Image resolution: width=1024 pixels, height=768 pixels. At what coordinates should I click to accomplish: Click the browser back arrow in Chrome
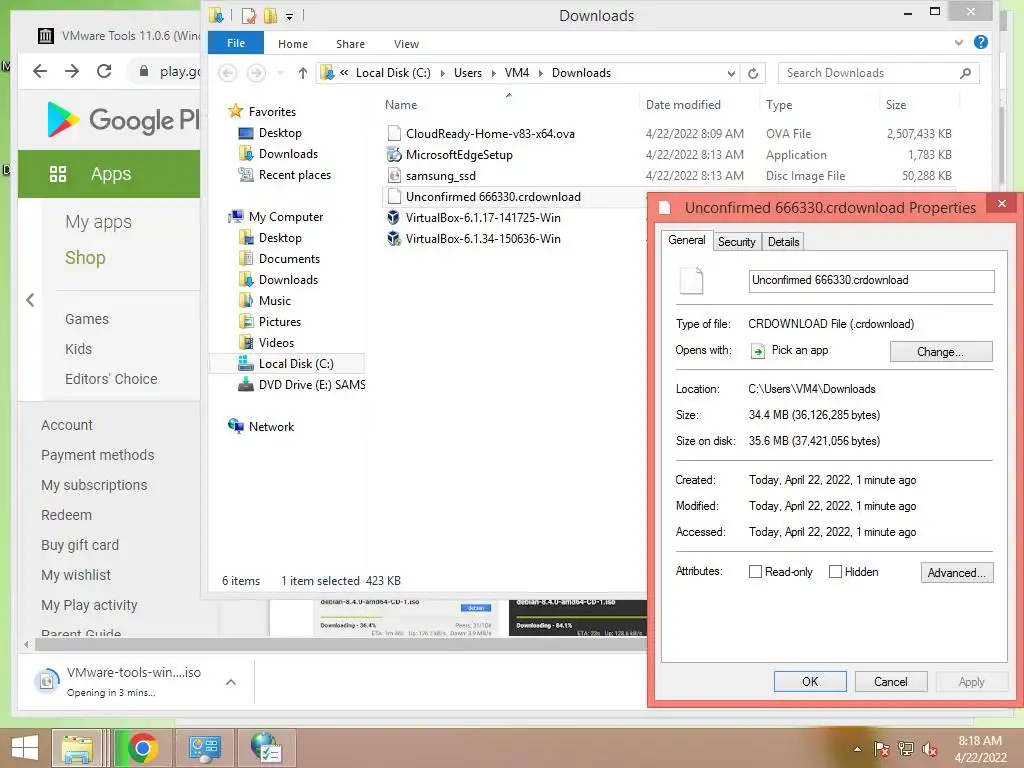pos(40,71)
